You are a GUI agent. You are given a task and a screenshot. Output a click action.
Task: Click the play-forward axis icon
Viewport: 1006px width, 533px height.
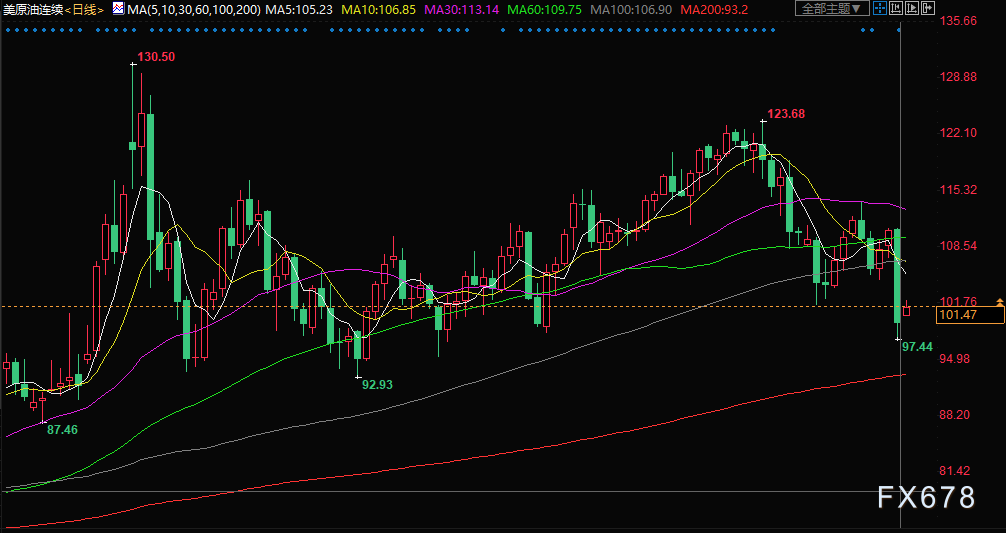pyautogui.click(x=912, y=8)
